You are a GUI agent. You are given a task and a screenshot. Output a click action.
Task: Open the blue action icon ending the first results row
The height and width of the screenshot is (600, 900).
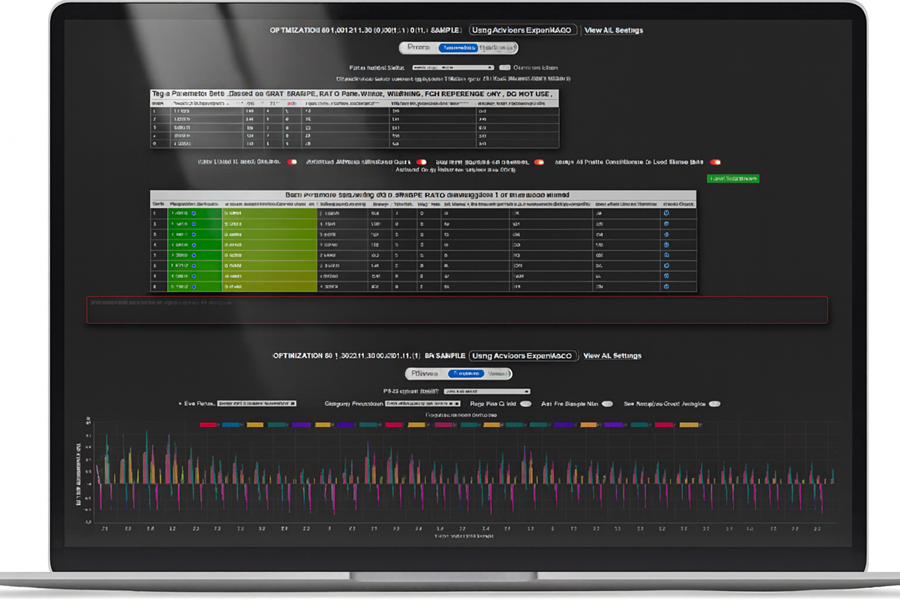(666, 213)
